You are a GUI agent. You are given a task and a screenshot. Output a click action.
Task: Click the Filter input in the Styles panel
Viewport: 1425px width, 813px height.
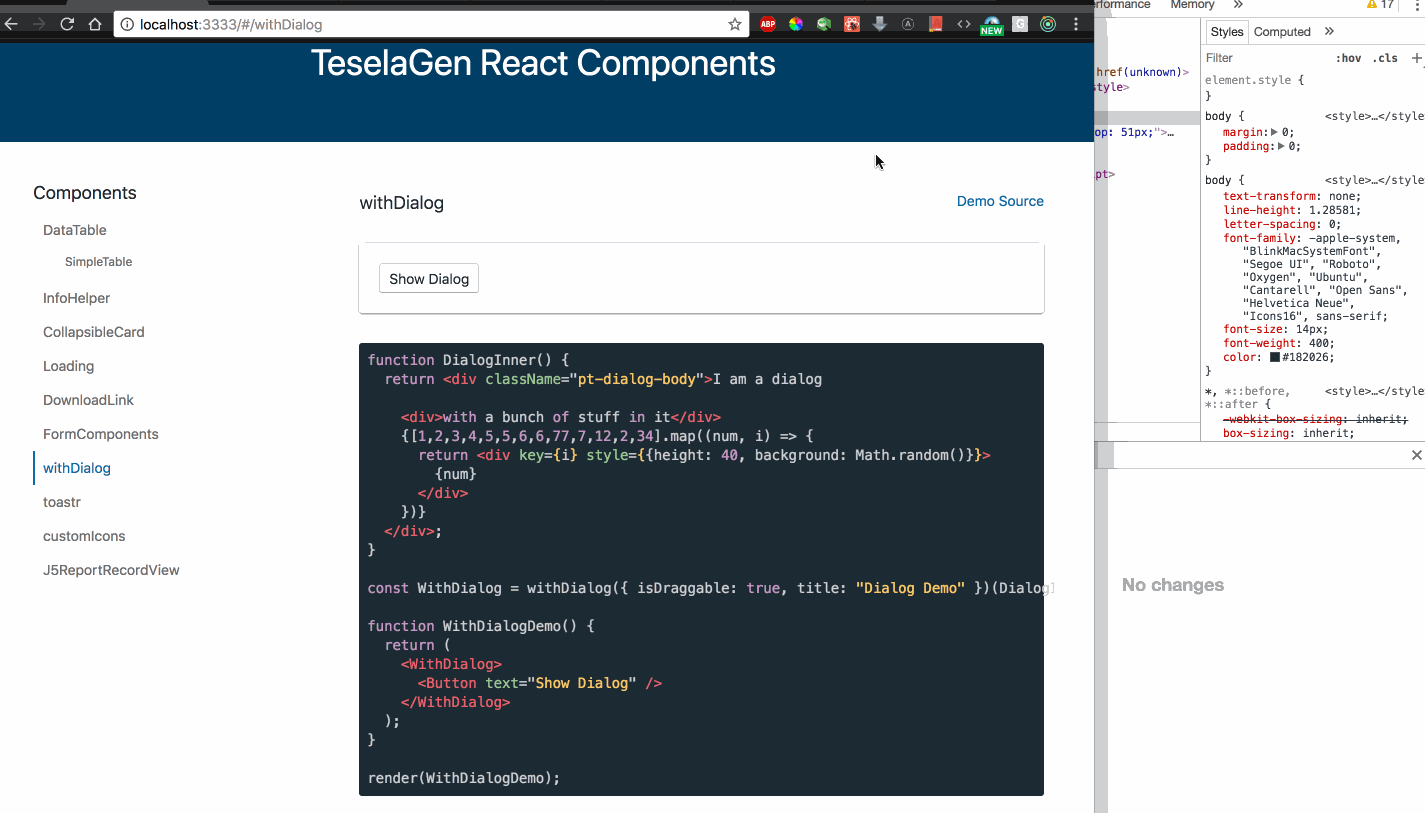1240,58
